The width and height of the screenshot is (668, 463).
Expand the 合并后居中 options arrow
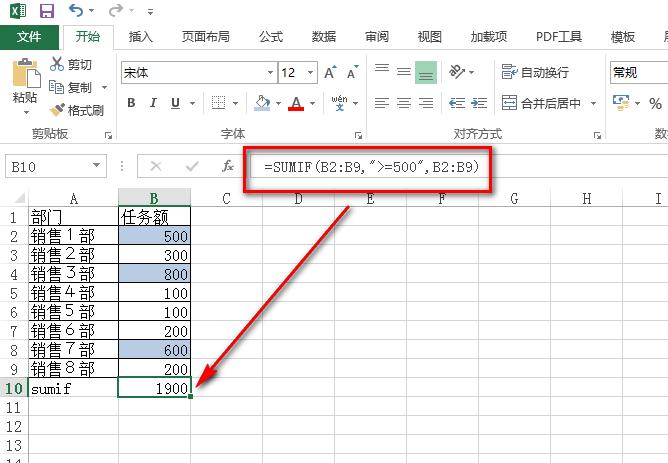(x=593, y=104)
